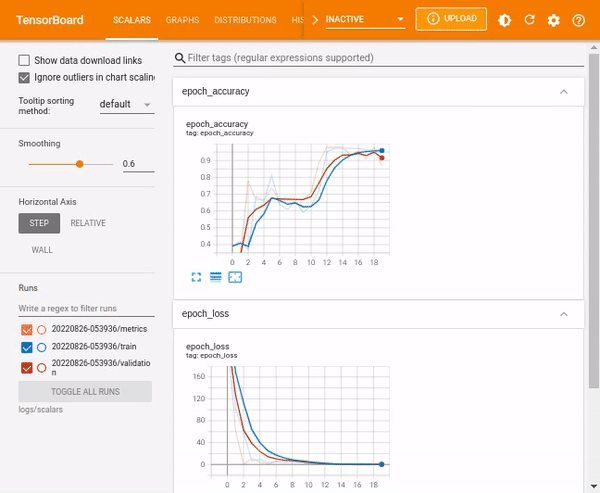Click the search magnifier icon
Image resolution: width=600 pixels, height=493 pixels.
[180, 58]
